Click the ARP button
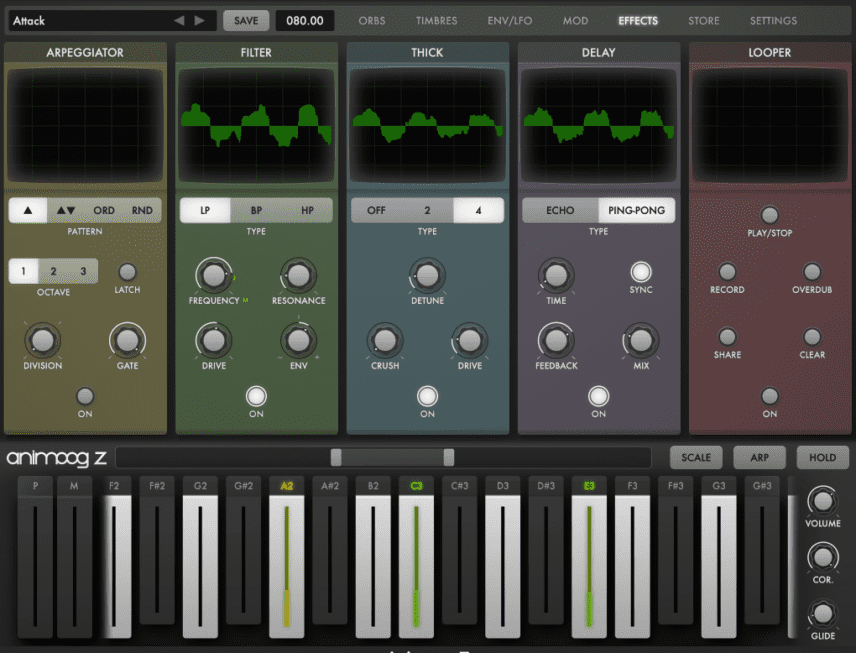Viewport: 856px width, 653px height. point(759,458)
